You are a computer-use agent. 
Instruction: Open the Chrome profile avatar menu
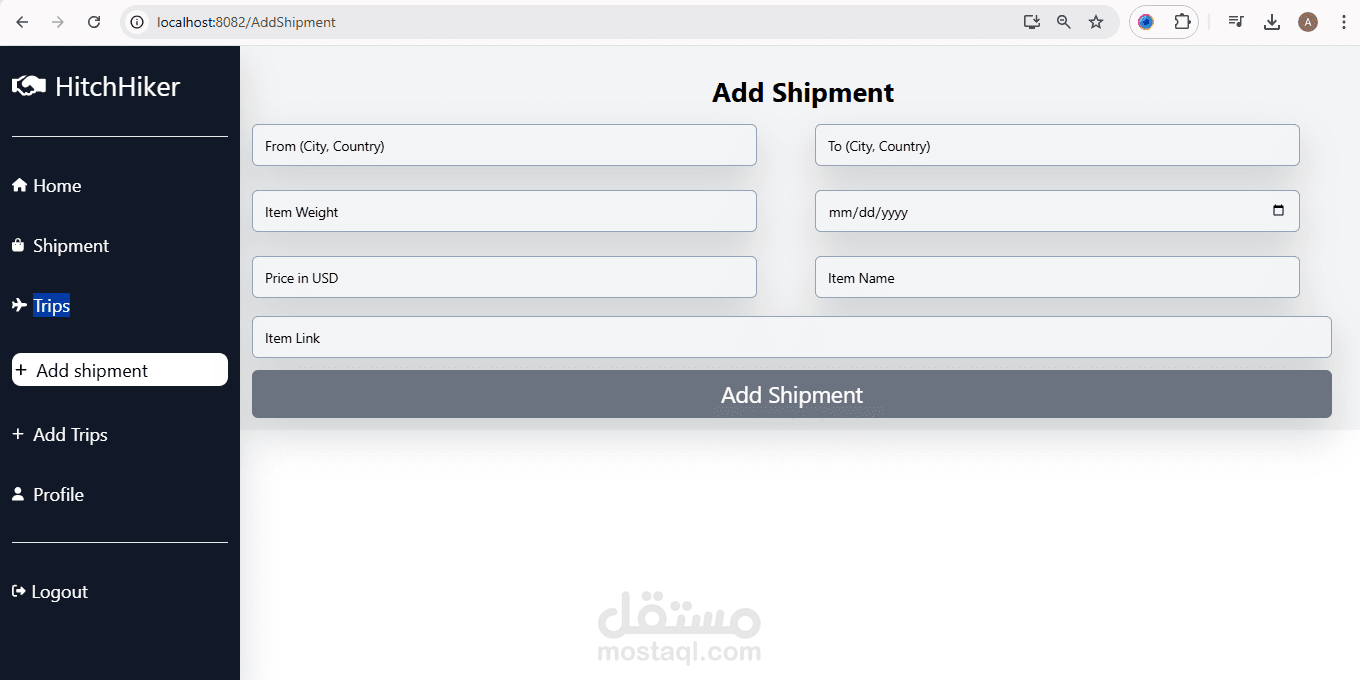coord(1308,22)
